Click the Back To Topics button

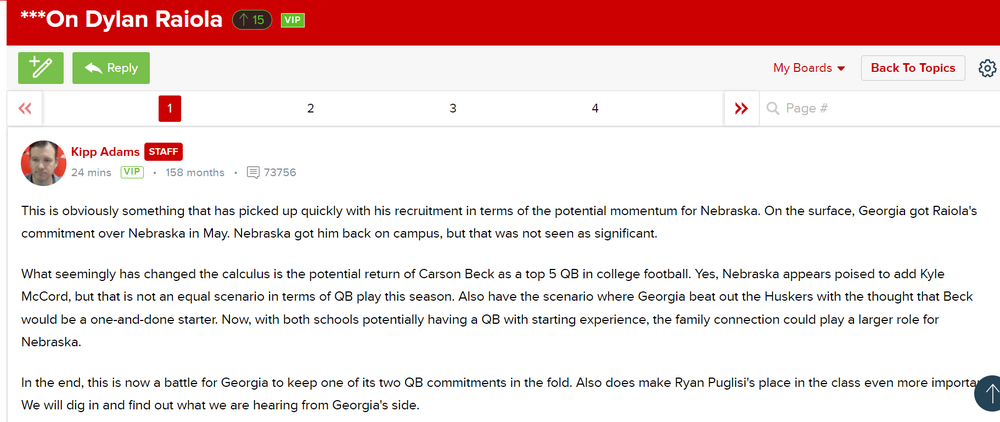pyautogui.click(x=912, y=68)
